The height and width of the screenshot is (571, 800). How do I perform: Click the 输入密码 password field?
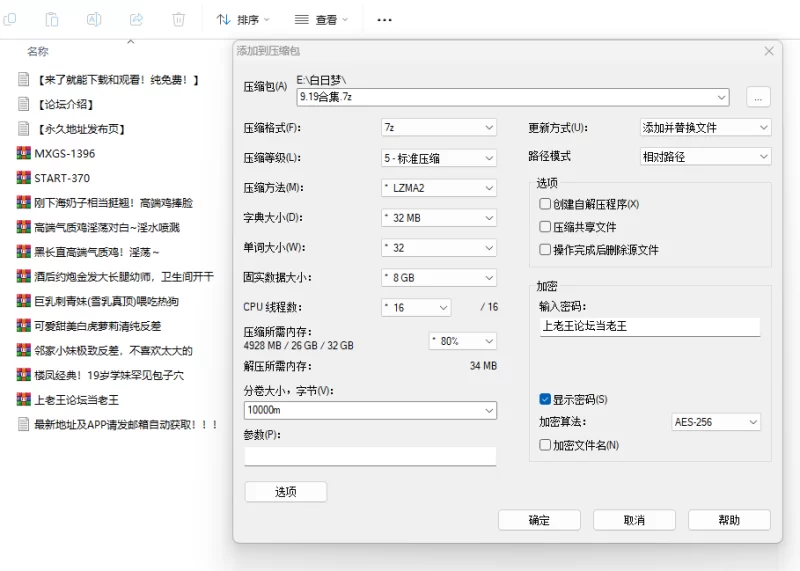650,327
